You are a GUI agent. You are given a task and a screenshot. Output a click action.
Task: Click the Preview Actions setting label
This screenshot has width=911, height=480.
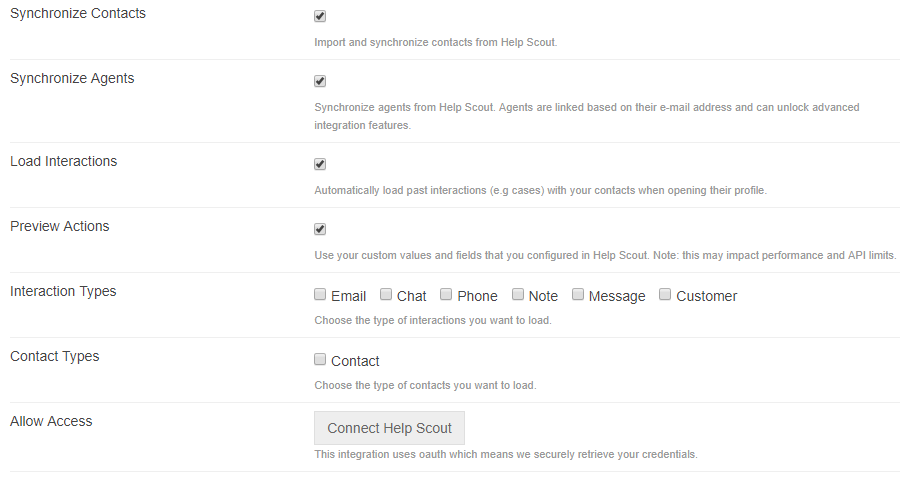click(x=60, y=227)
